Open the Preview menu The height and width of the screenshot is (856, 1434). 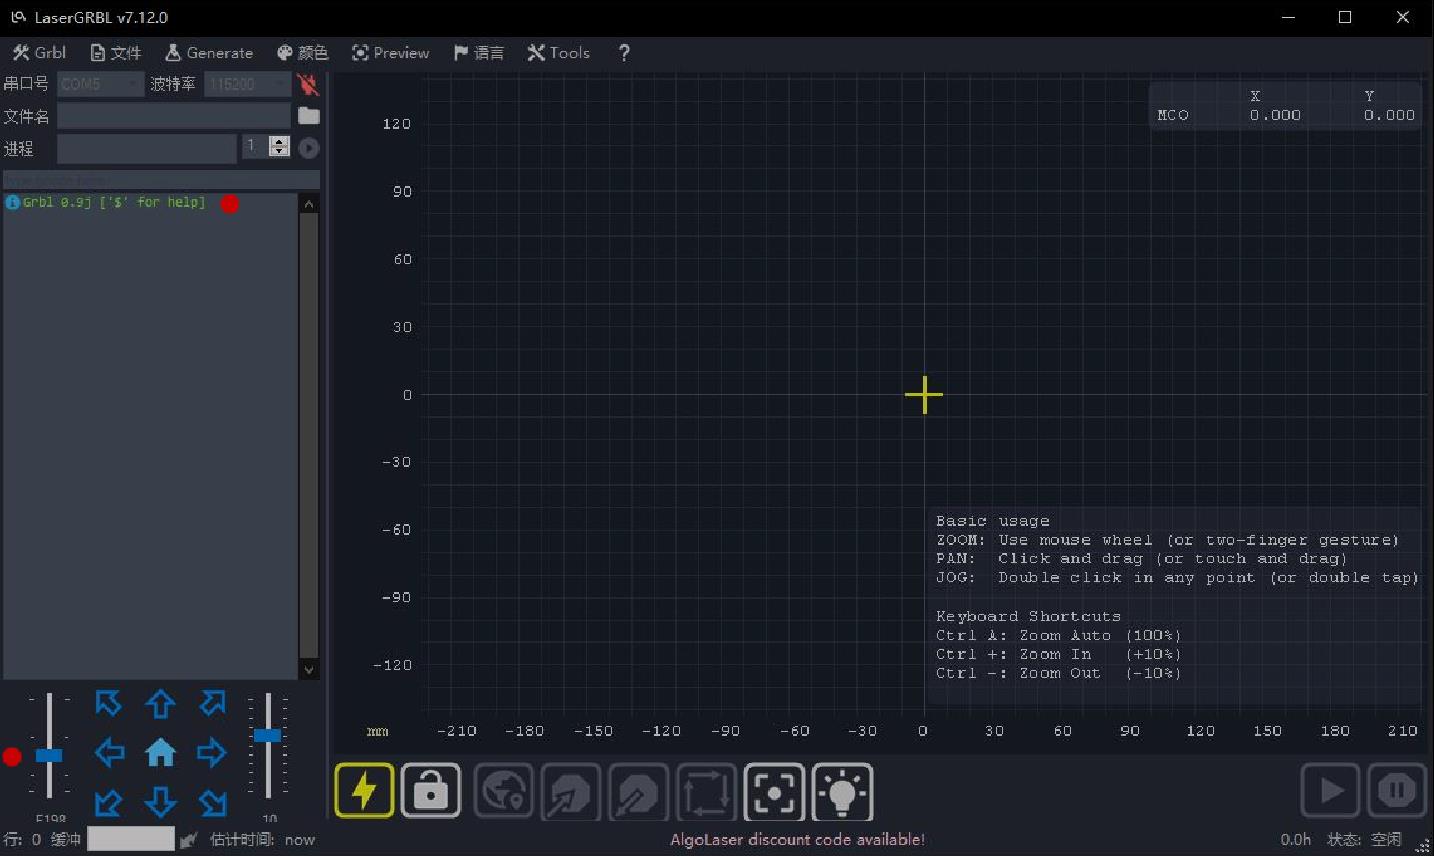pos(390,53)
